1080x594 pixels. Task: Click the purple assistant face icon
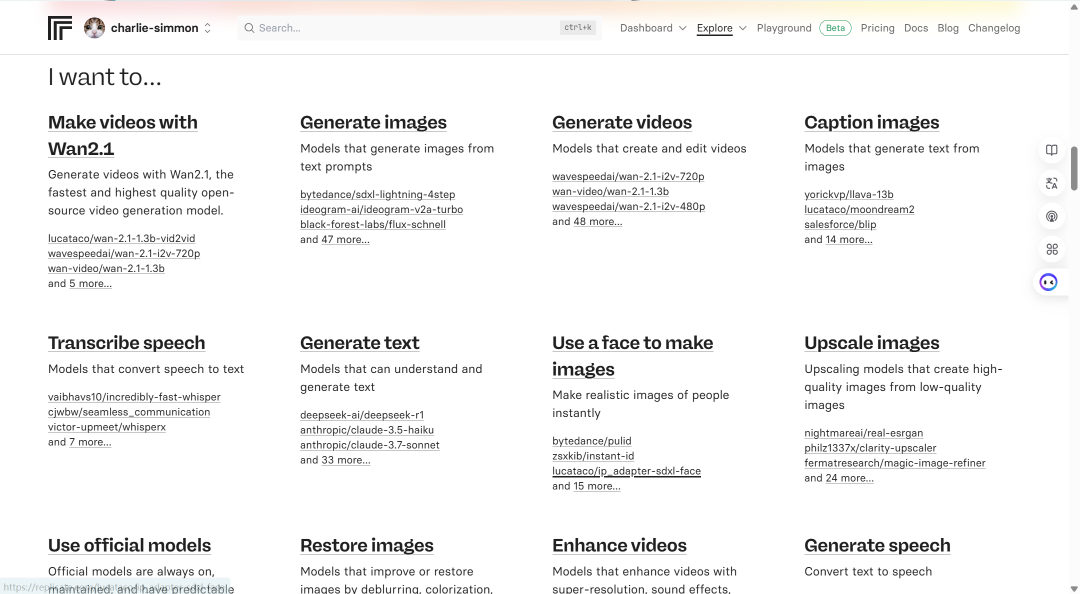pos(1048,282)
